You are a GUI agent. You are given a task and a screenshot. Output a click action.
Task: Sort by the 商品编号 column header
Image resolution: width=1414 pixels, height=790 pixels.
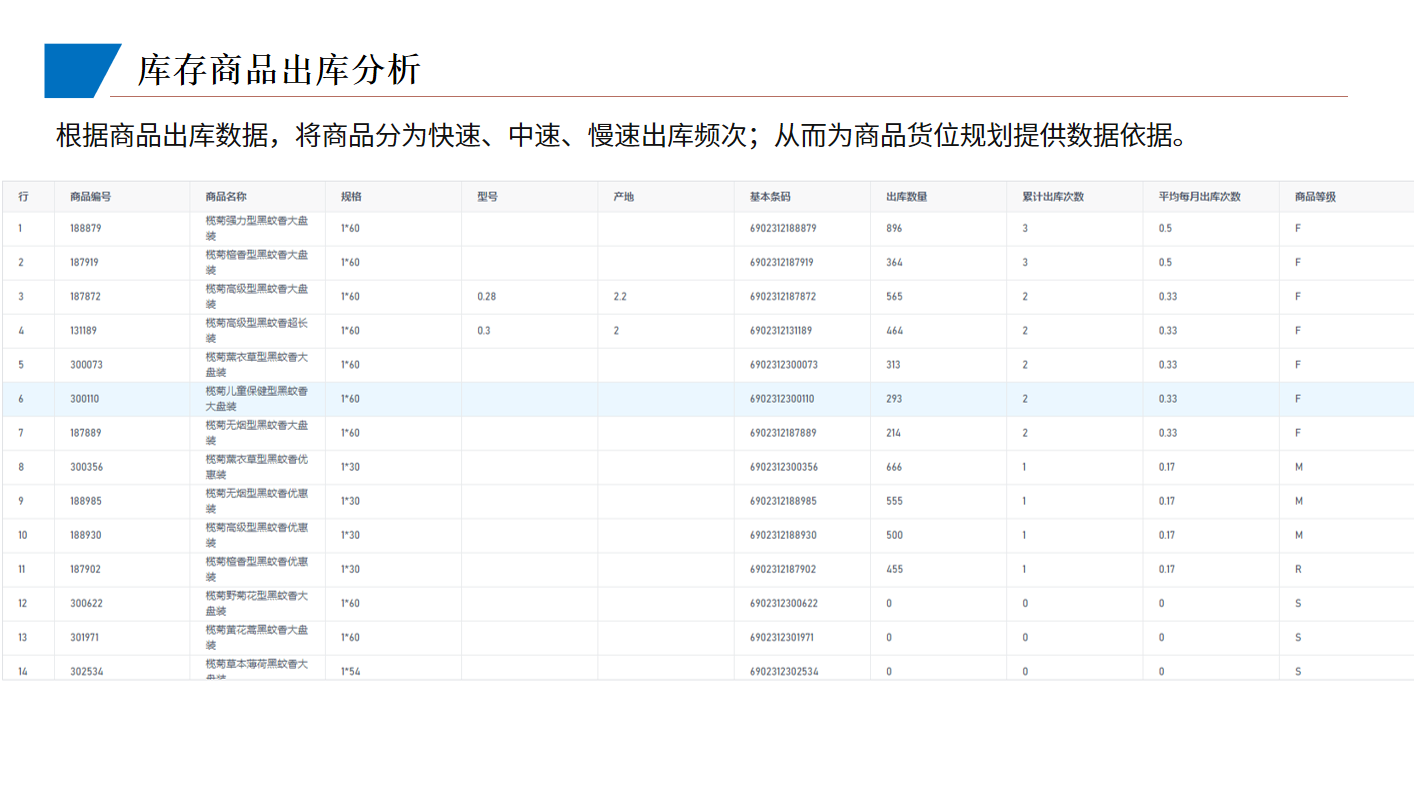(90, 197)
